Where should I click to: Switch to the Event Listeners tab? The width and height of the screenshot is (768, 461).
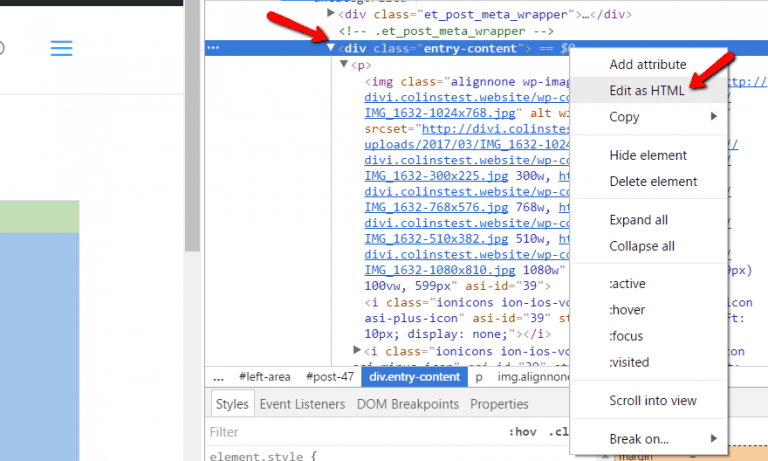[302, 404]
